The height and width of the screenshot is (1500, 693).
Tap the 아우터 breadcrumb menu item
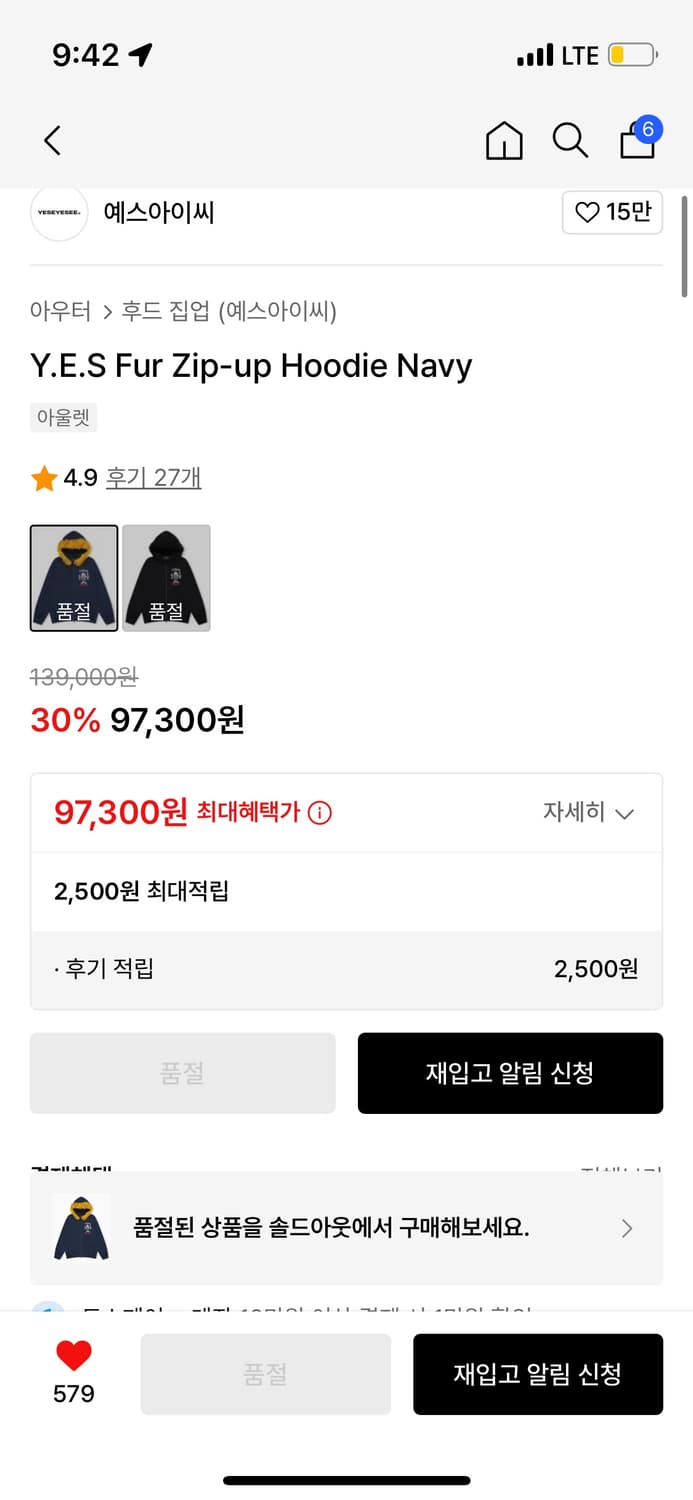tap(61, 312)
